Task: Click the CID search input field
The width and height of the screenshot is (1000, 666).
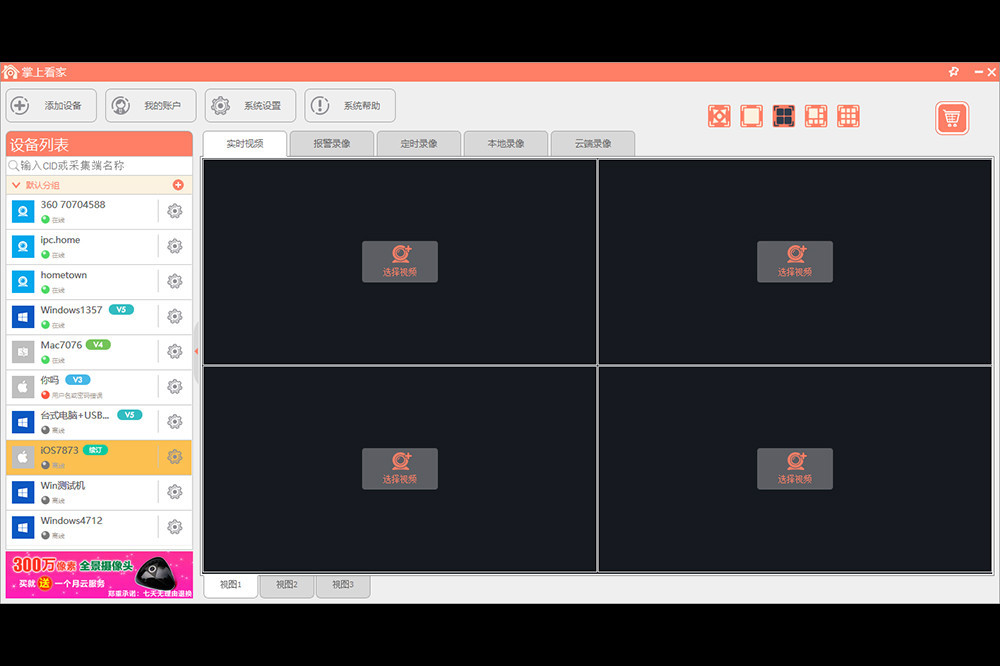Action: point(100,165)
